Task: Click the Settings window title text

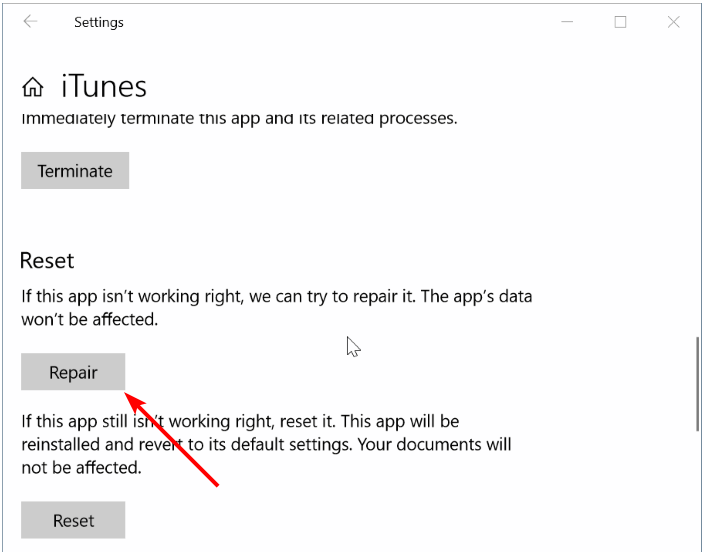Action: point(99,22)
